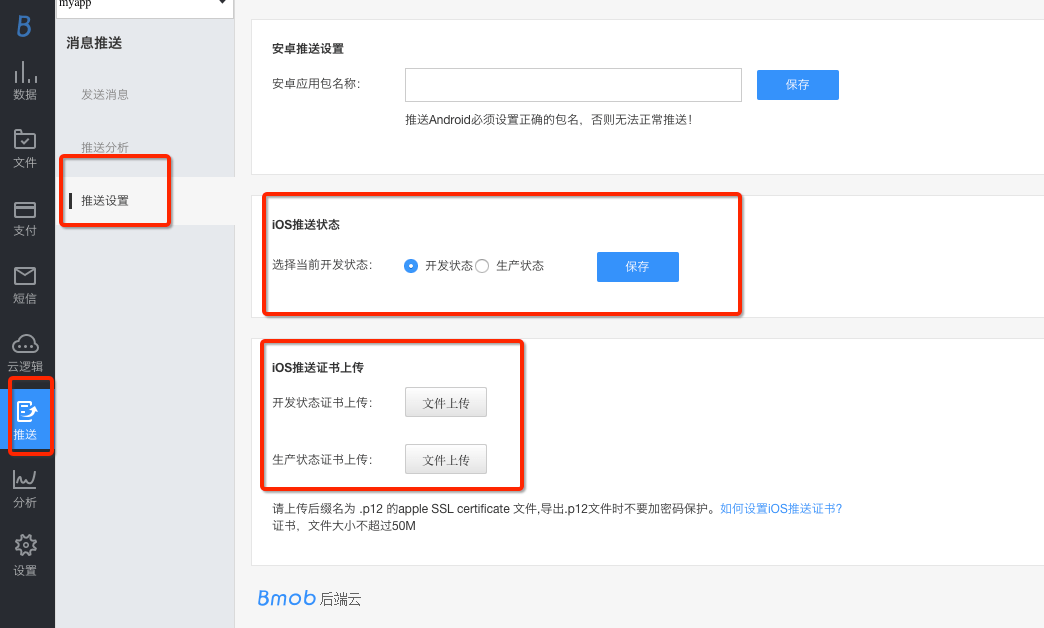Open the 短信 SMS section

[x=25, y=284]
